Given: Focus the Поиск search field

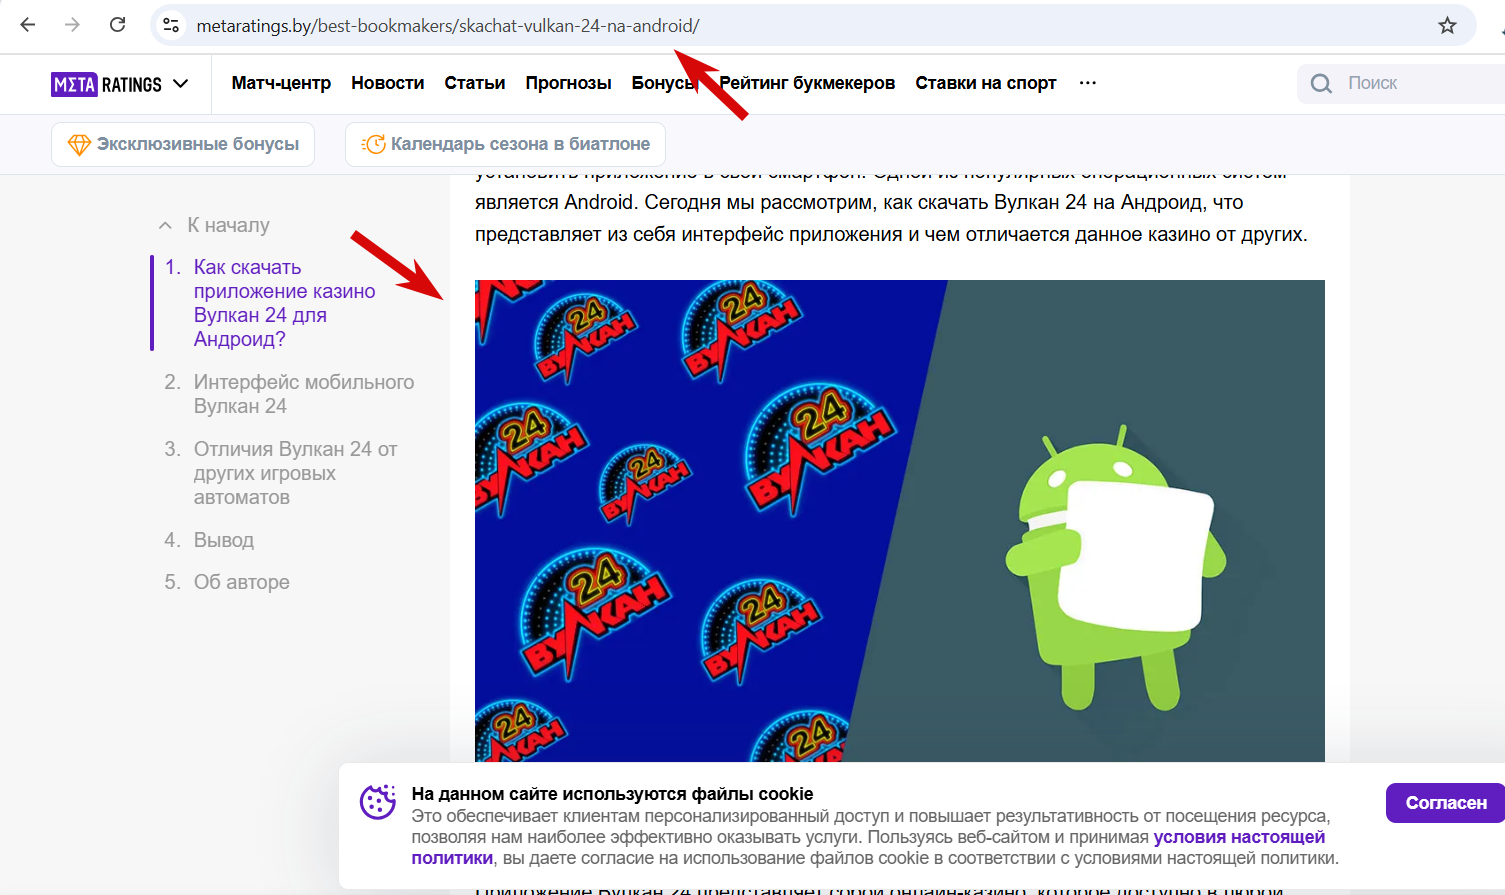Looking at the screenshot, I should click(x=1401, y=84).
